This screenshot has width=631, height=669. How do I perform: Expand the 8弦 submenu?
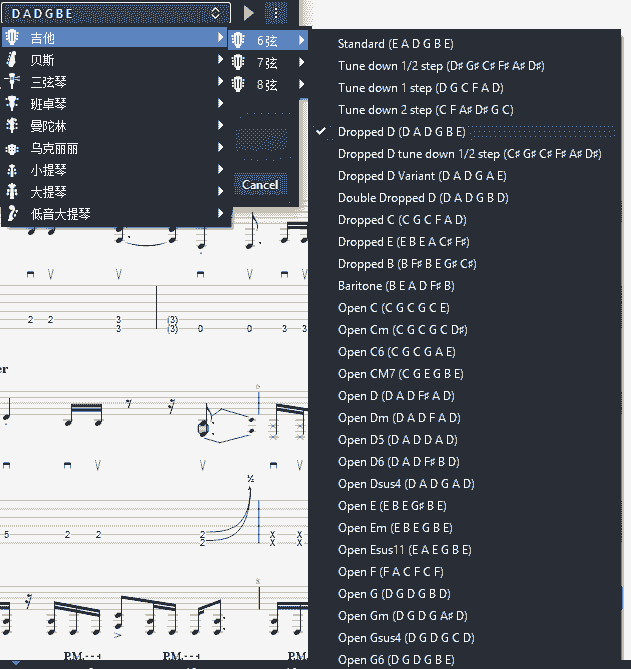click(301, 85)
